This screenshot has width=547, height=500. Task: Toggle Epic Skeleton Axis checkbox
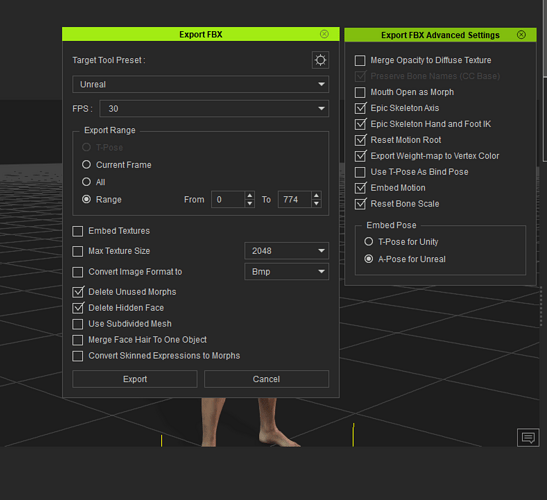pos(360,108)
